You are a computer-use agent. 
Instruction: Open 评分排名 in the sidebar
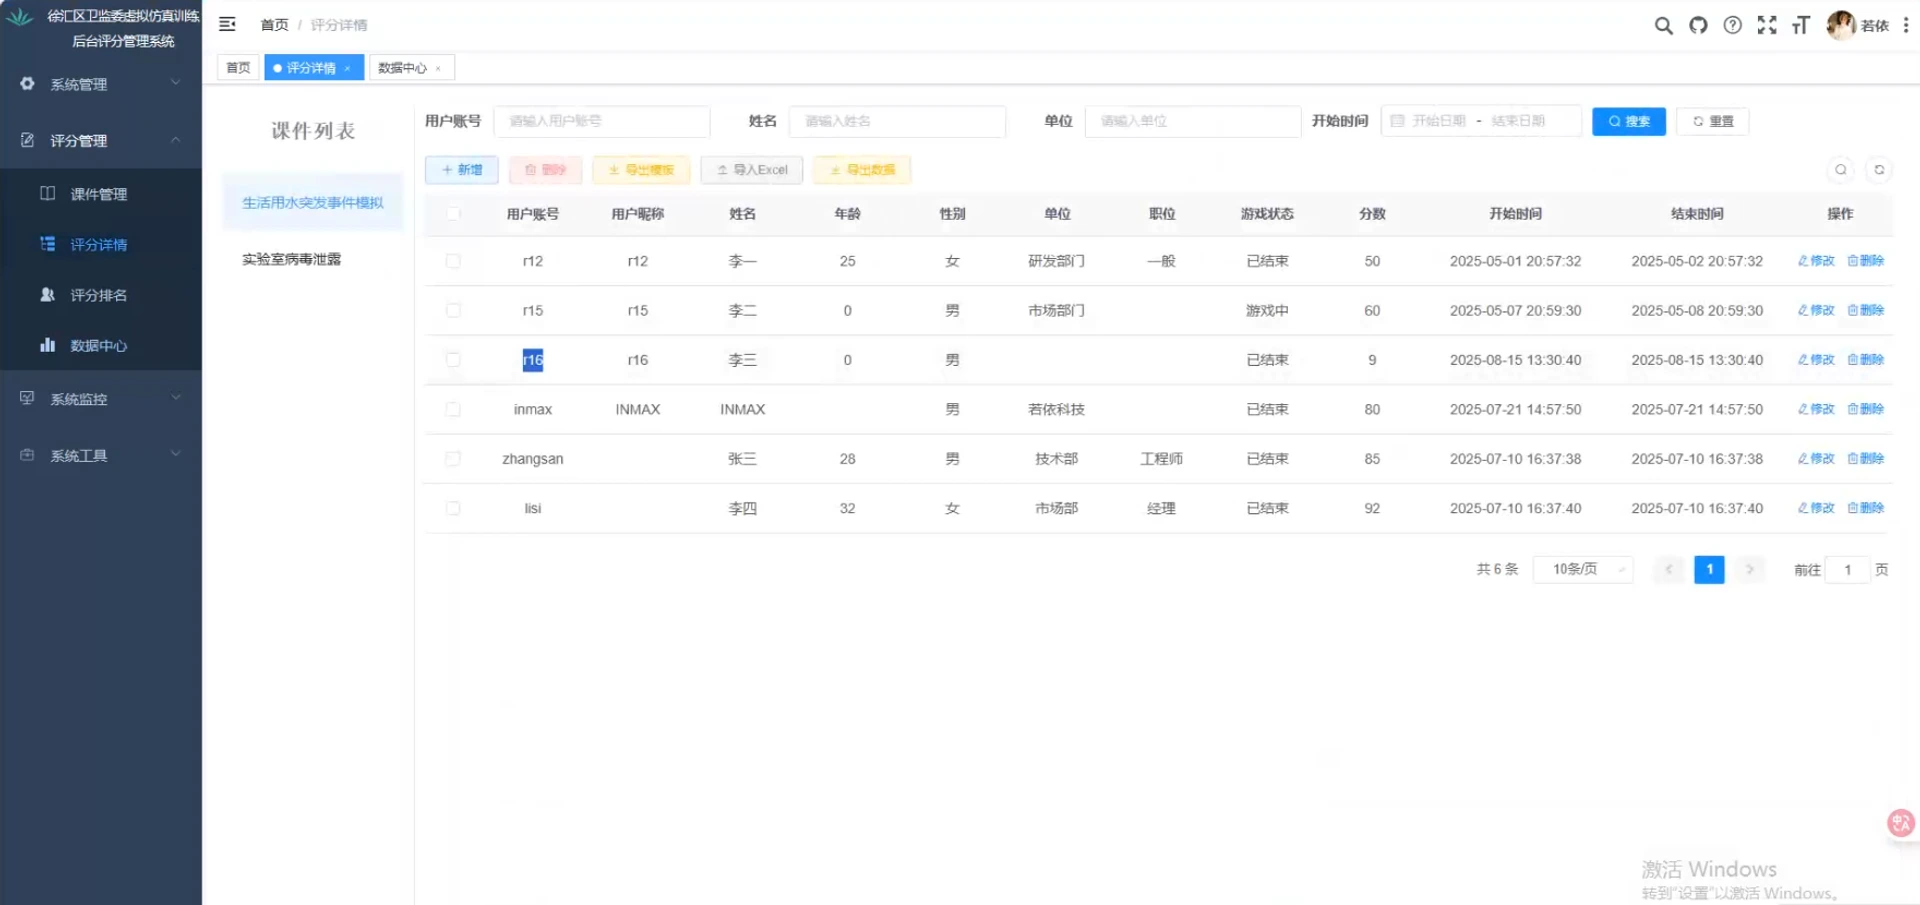pyautogui.click(x=101, y=295)
